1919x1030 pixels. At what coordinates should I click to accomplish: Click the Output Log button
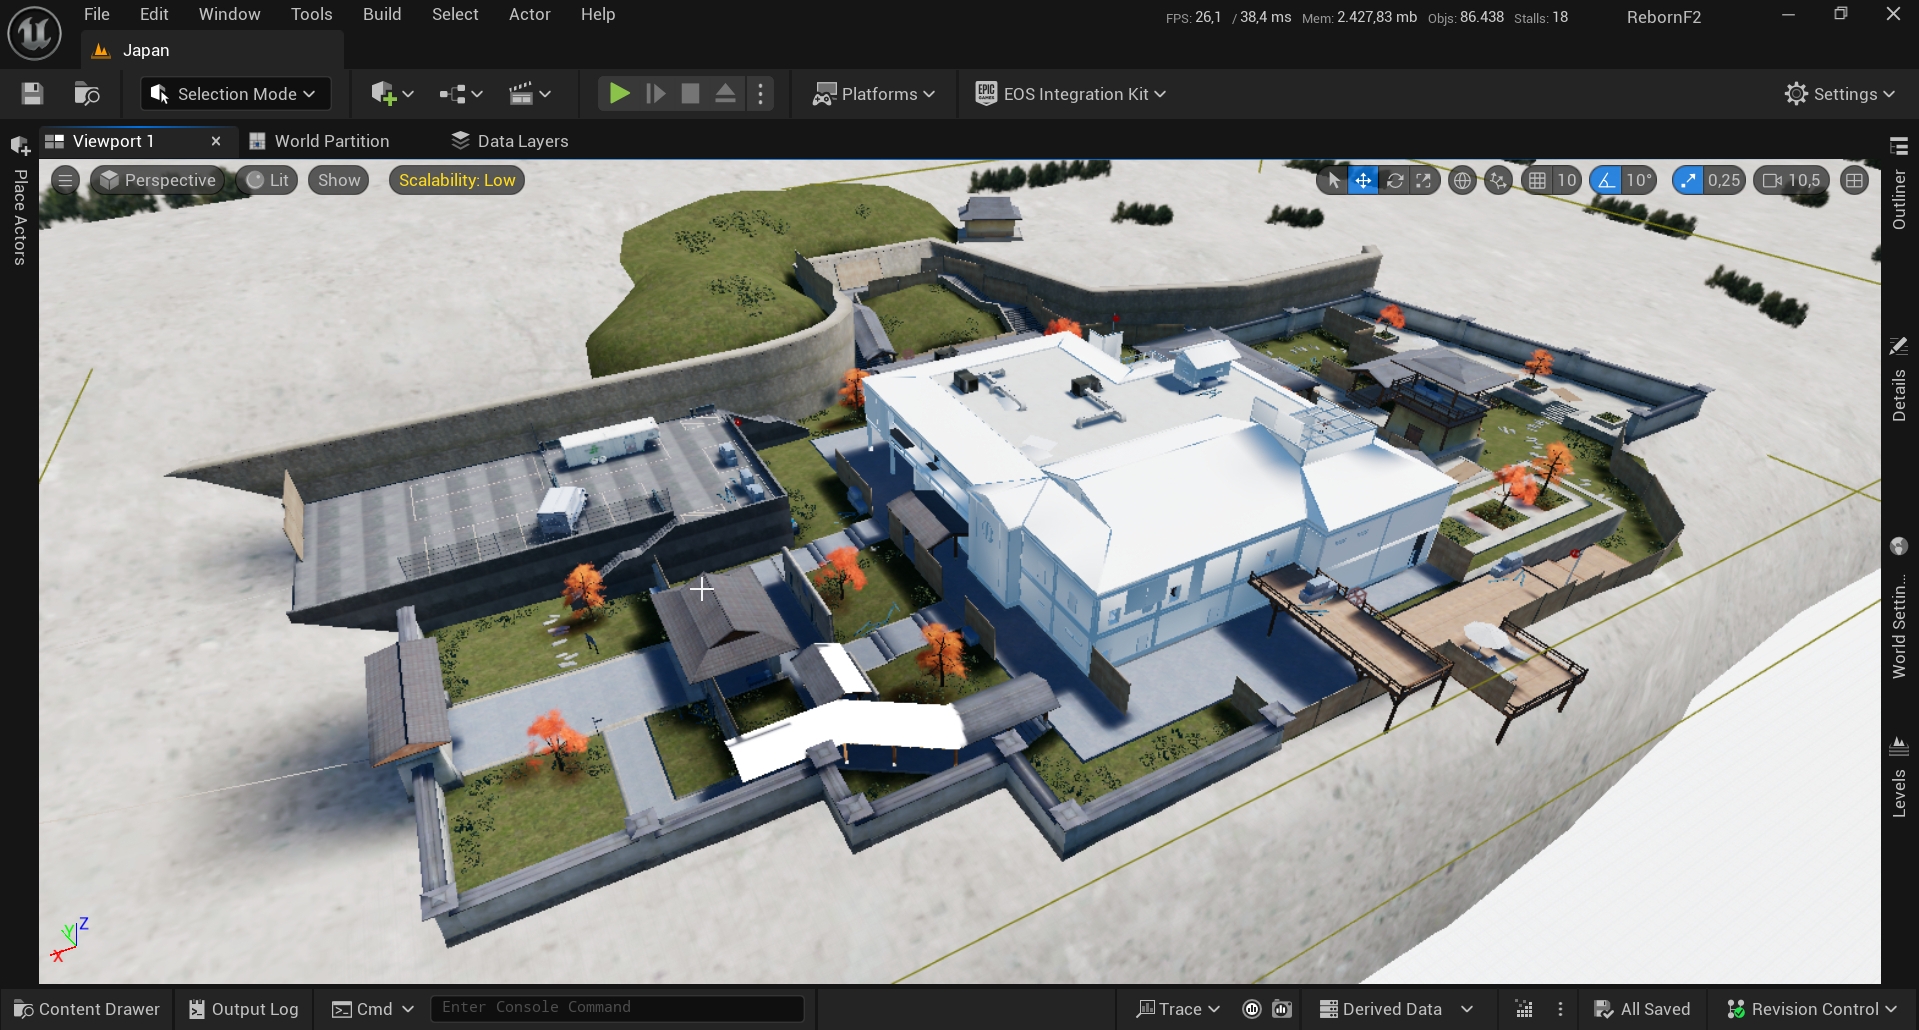pos(244,1009)
